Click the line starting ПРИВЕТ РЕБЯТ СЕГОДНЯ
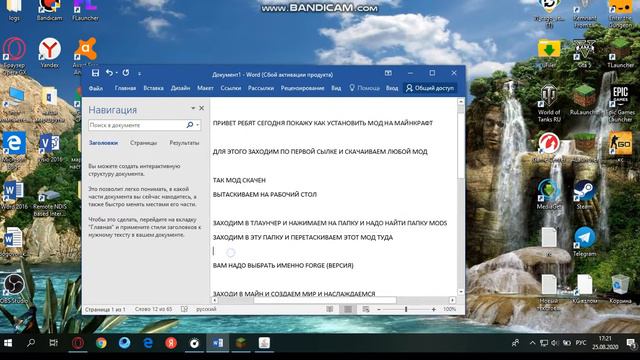 click(322, 123)
